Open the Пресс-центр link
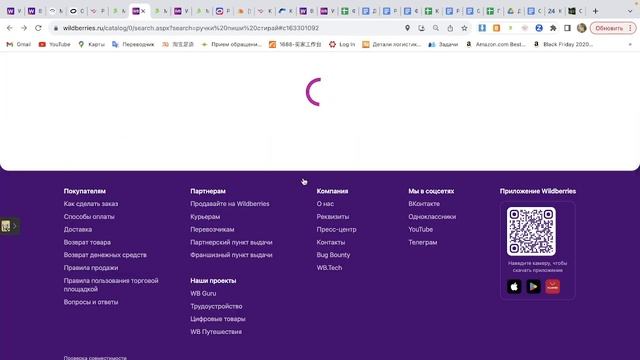 [x=336, y=229]
